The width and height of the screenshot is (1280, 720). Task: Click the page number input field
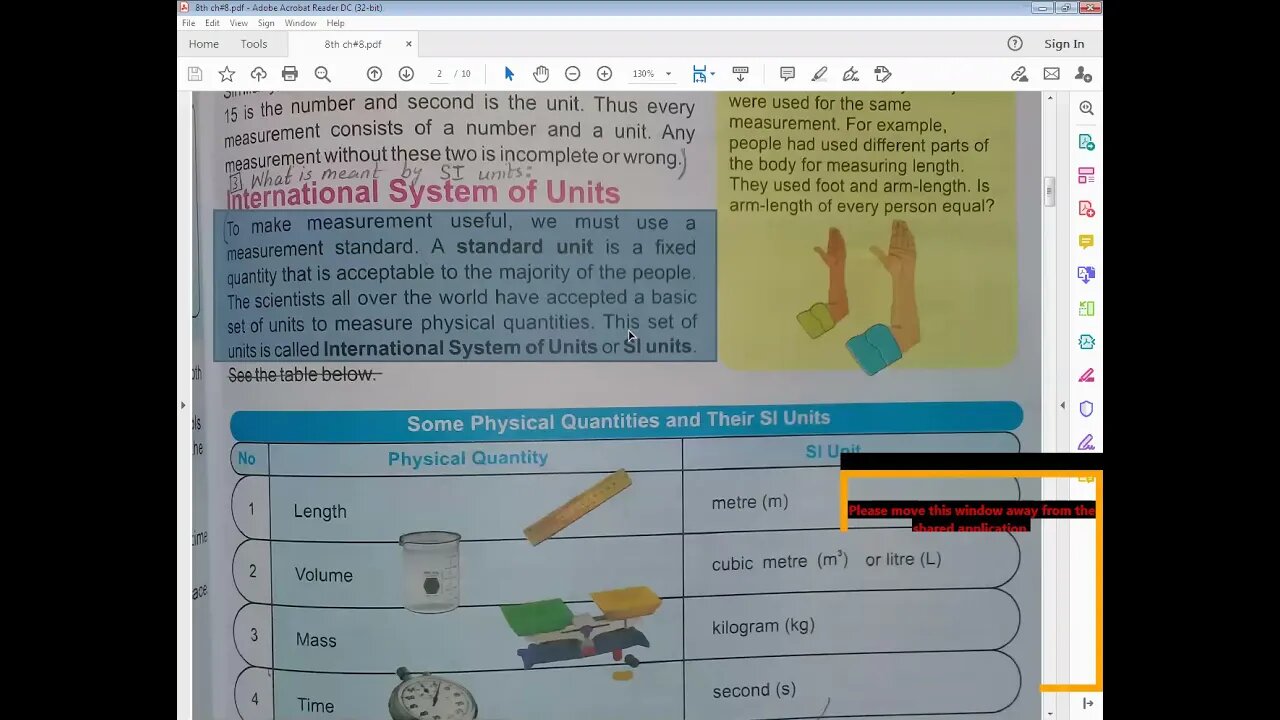439,74
